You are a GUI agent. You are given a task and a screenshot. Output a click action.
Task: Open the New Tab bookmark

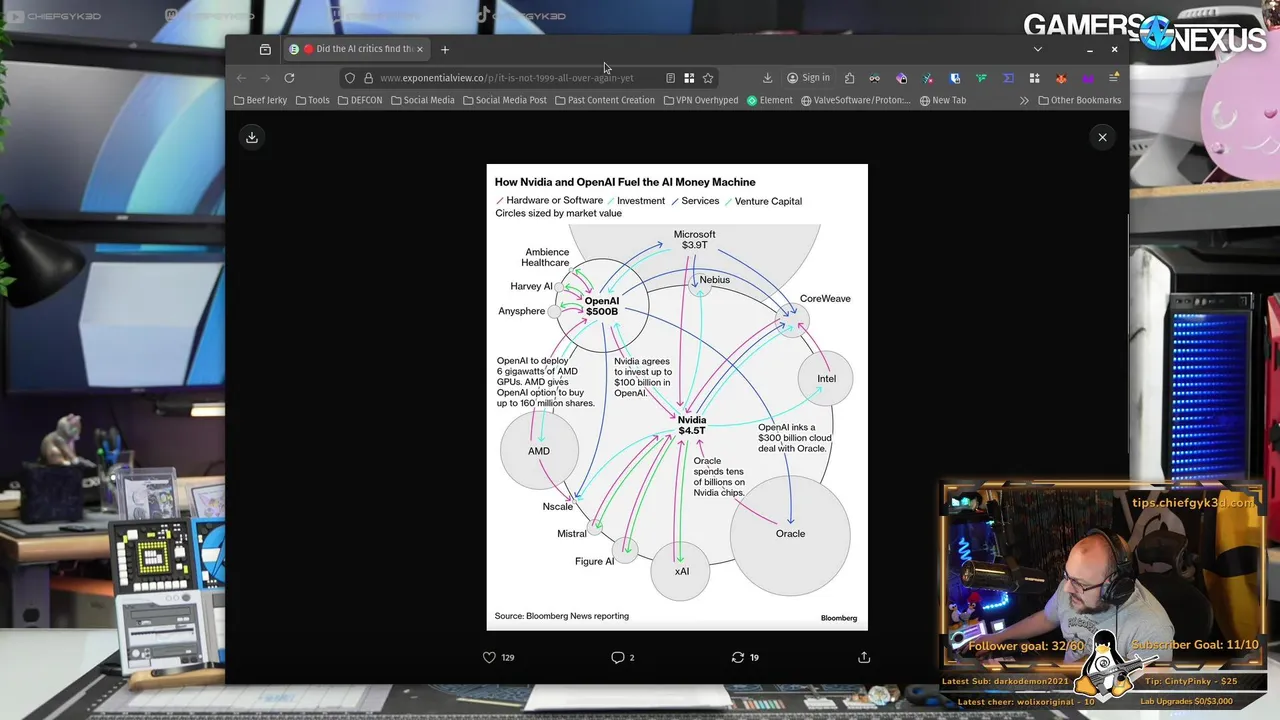coord(943,100)
